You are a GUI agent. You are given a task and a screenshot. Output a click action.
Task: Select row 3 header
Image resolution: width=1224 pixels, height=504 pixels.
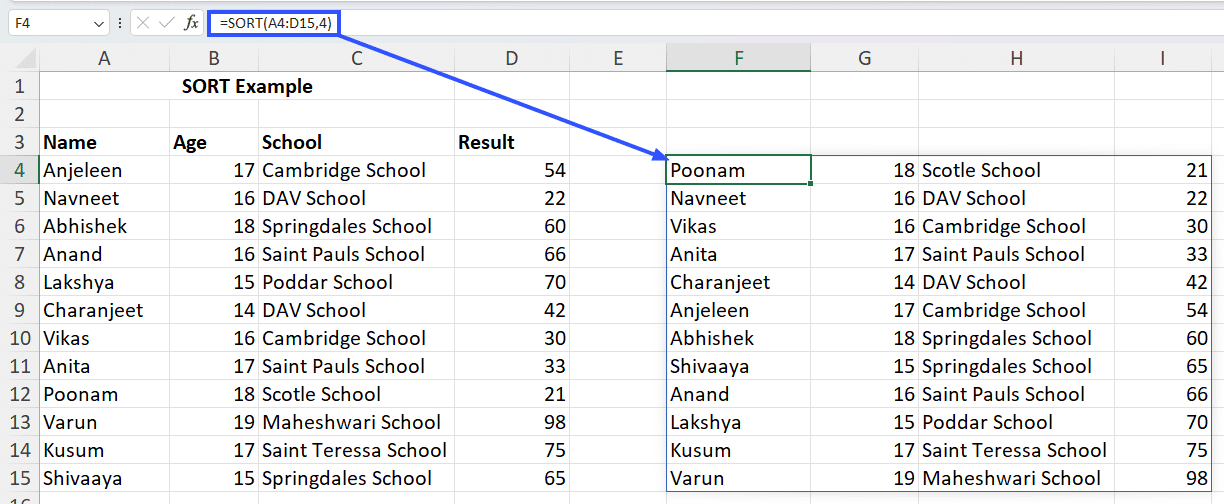point(20,142)
